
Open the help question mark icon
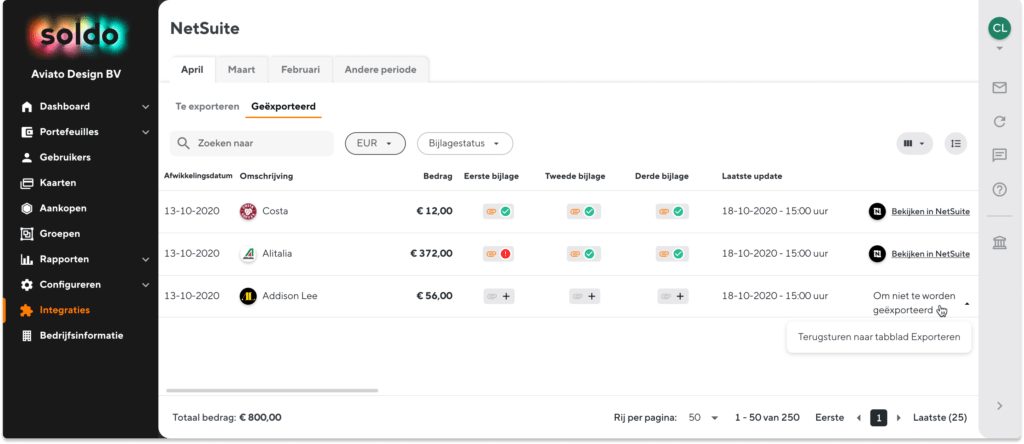click(x=999, y=189)
